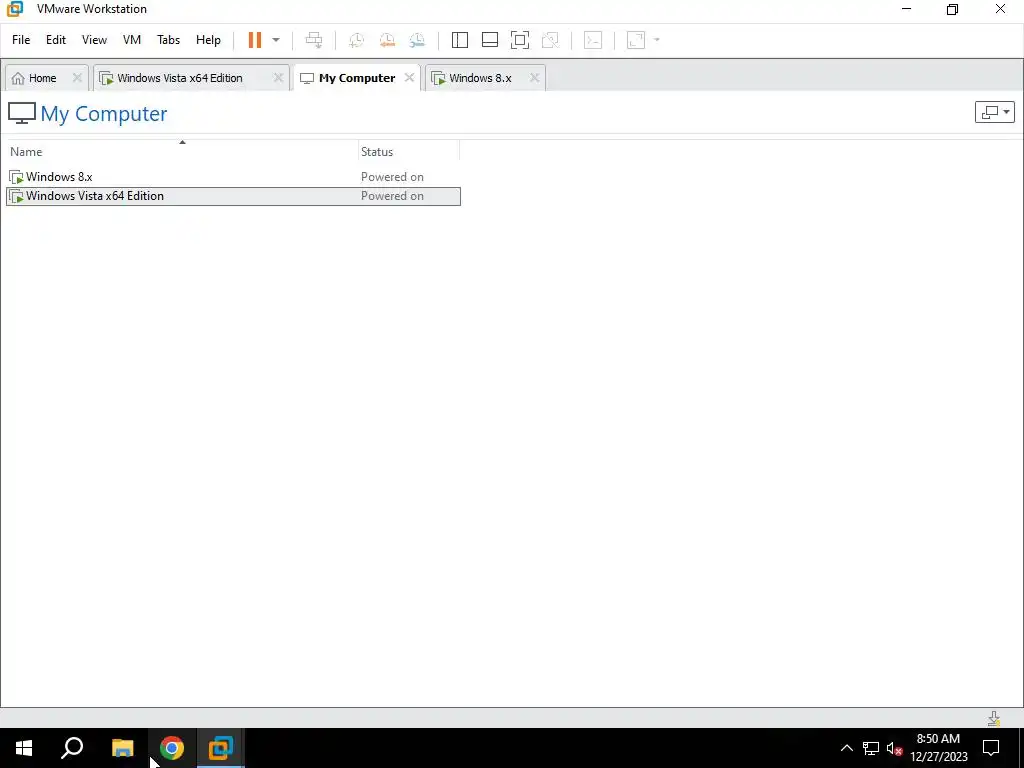1024x768 pixels.
Task: Open File Explorer from taskbar
Action: coord(122,748)
